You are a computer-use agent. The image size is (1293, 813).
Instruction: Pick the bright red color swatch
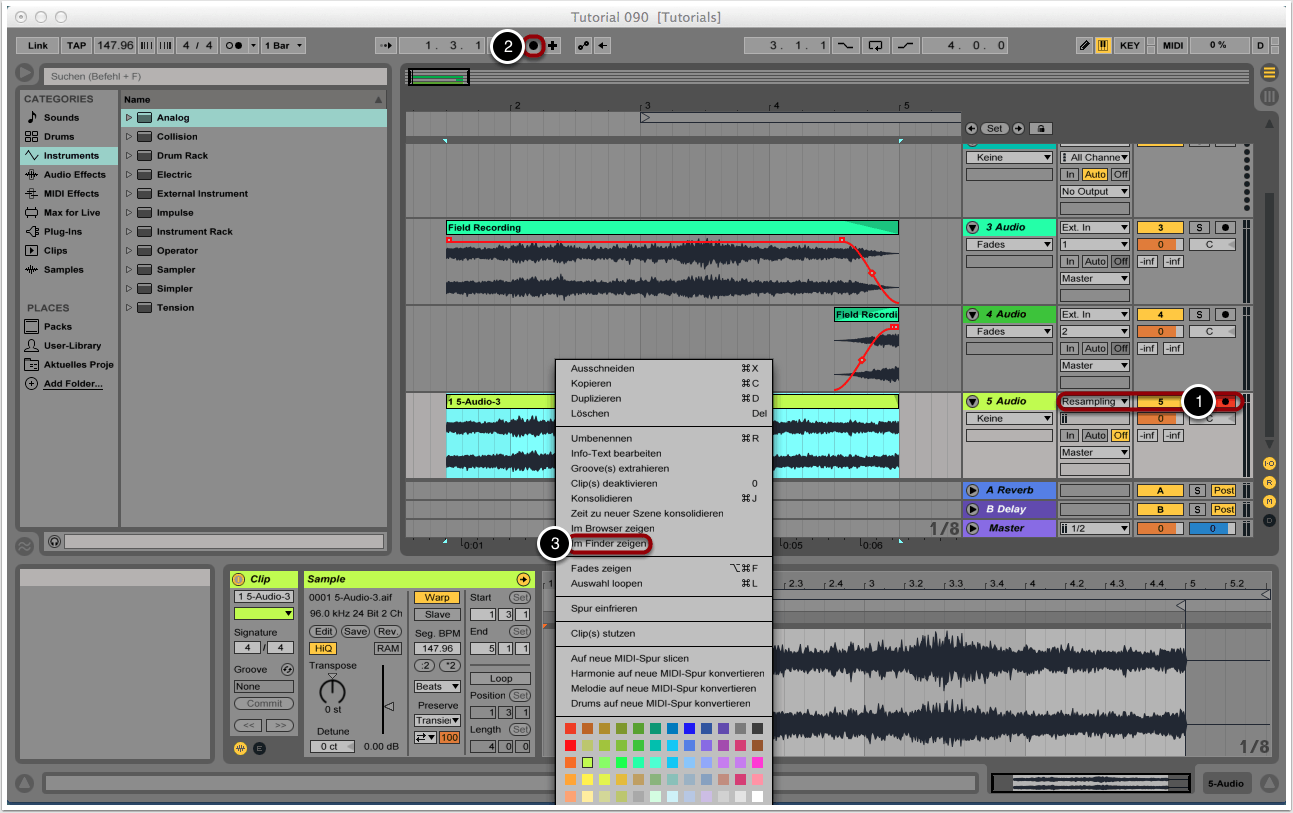(x=571, y=746)
